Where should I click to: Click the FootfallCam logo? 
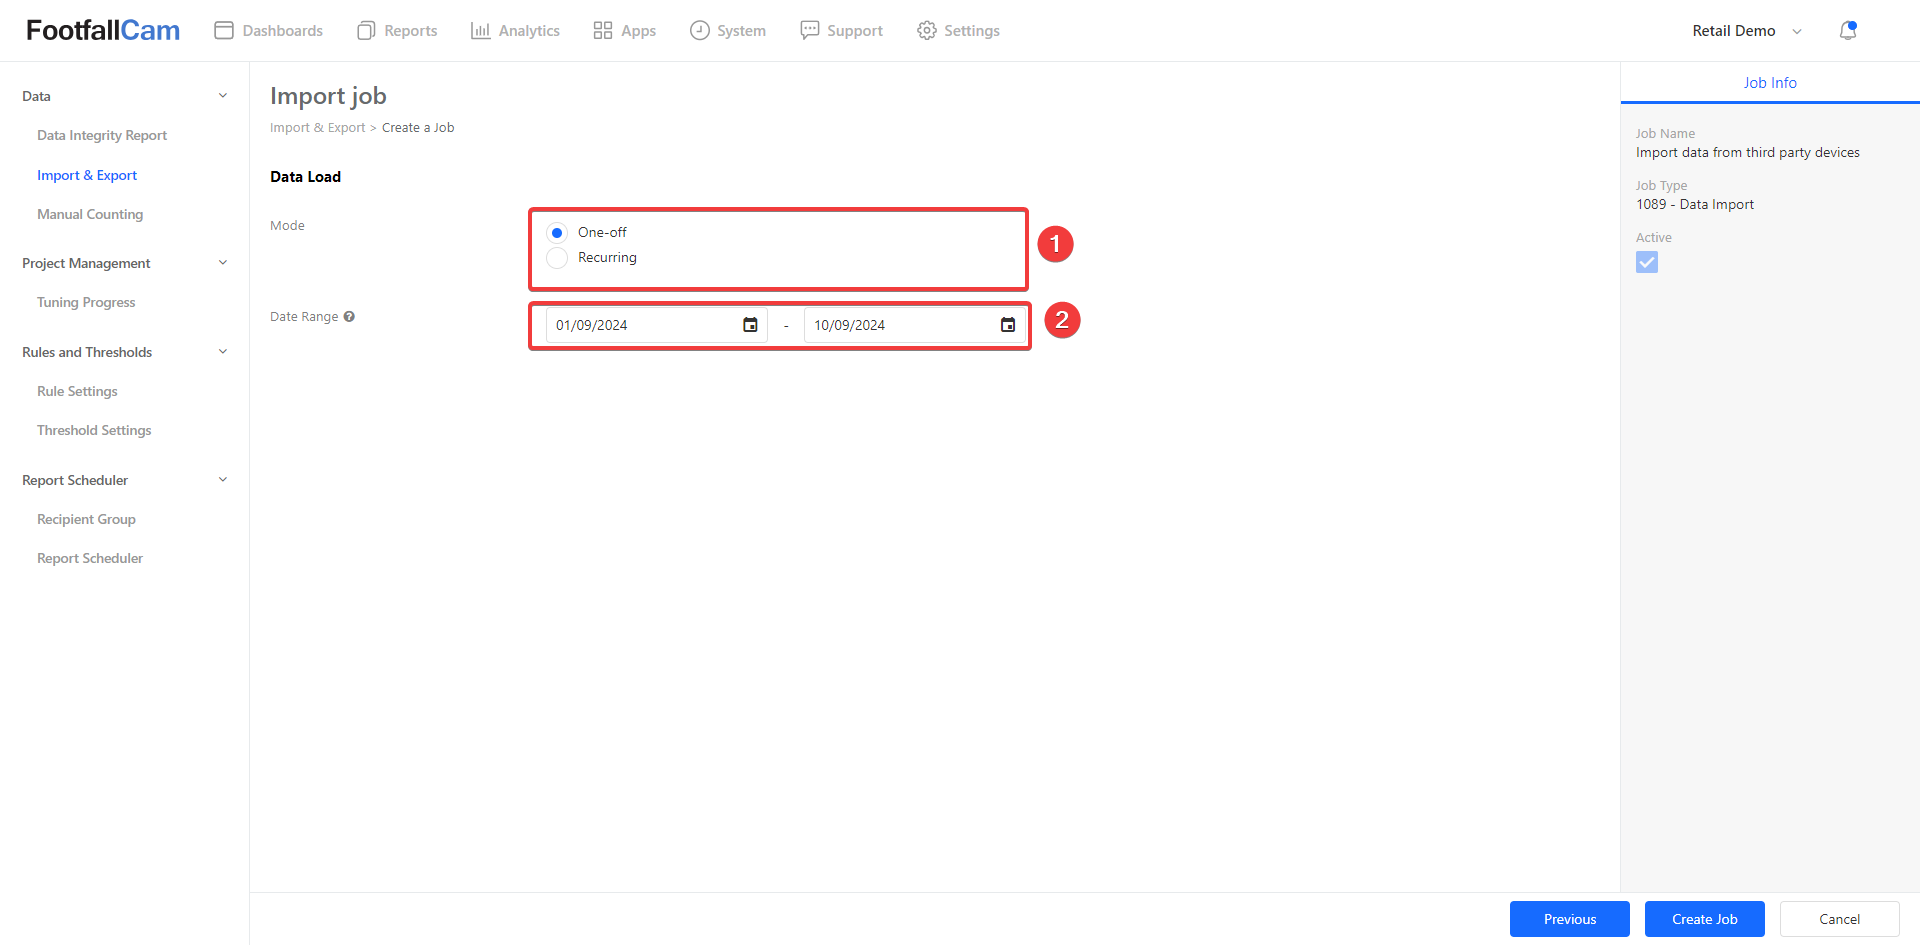103,30
